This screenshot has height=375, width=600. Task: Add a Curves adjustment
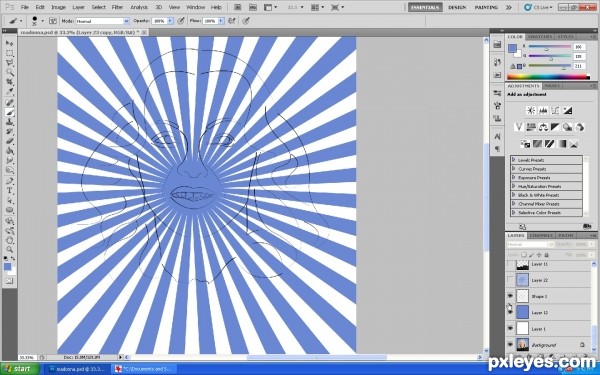[555, 111]
